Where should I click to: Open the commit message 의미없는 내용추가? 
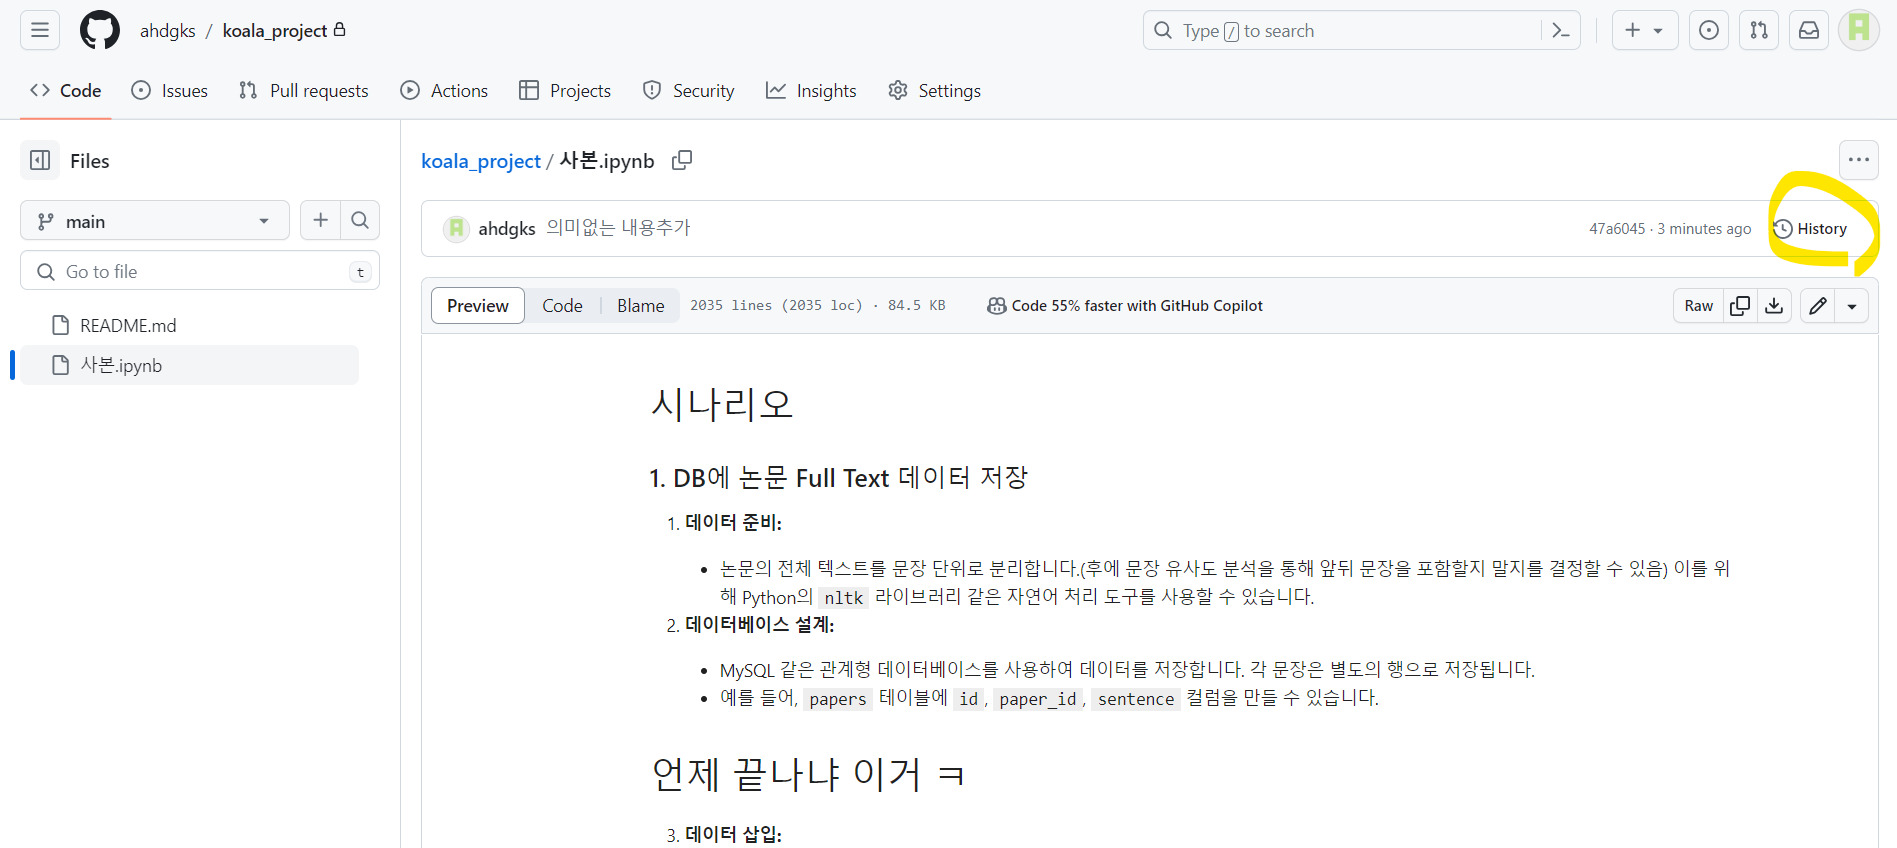(x=618, y=228)
